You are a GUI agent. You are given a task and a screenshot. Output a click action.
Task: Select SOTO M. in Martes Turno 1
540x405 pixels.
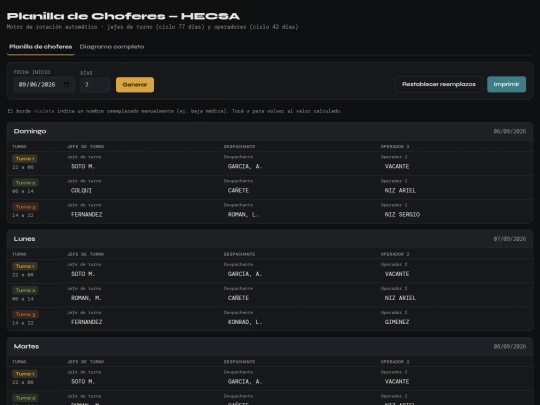[x=83, y=382]
